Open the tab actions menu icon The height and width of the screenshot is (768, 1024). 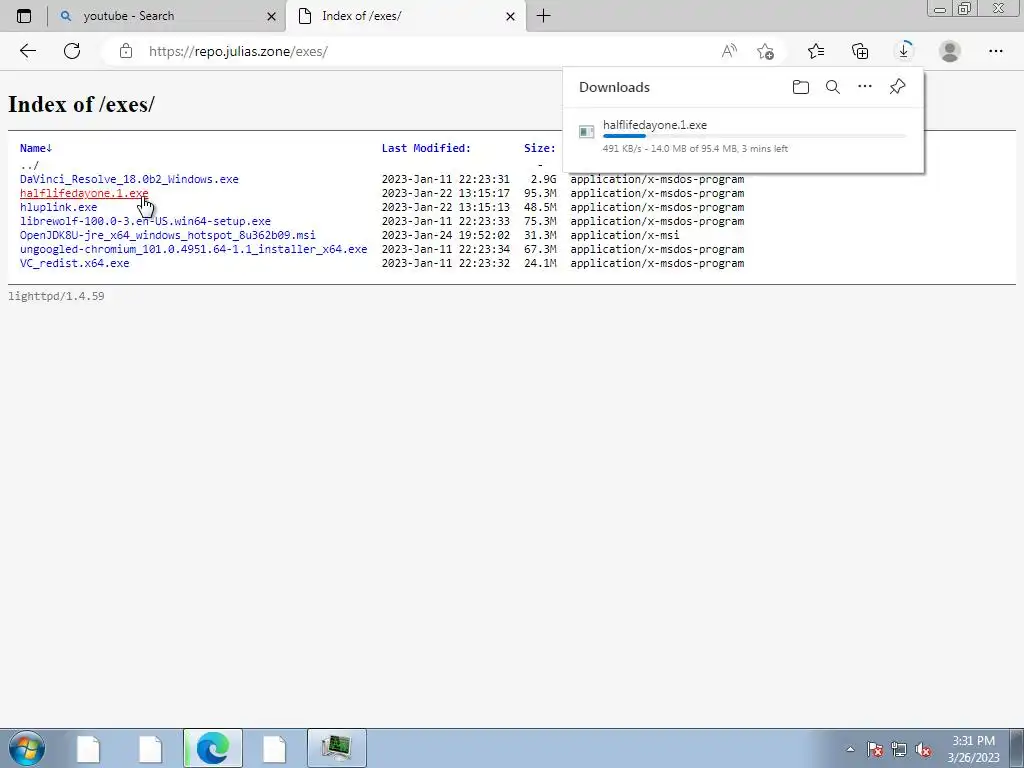click(x=24, y=16)
